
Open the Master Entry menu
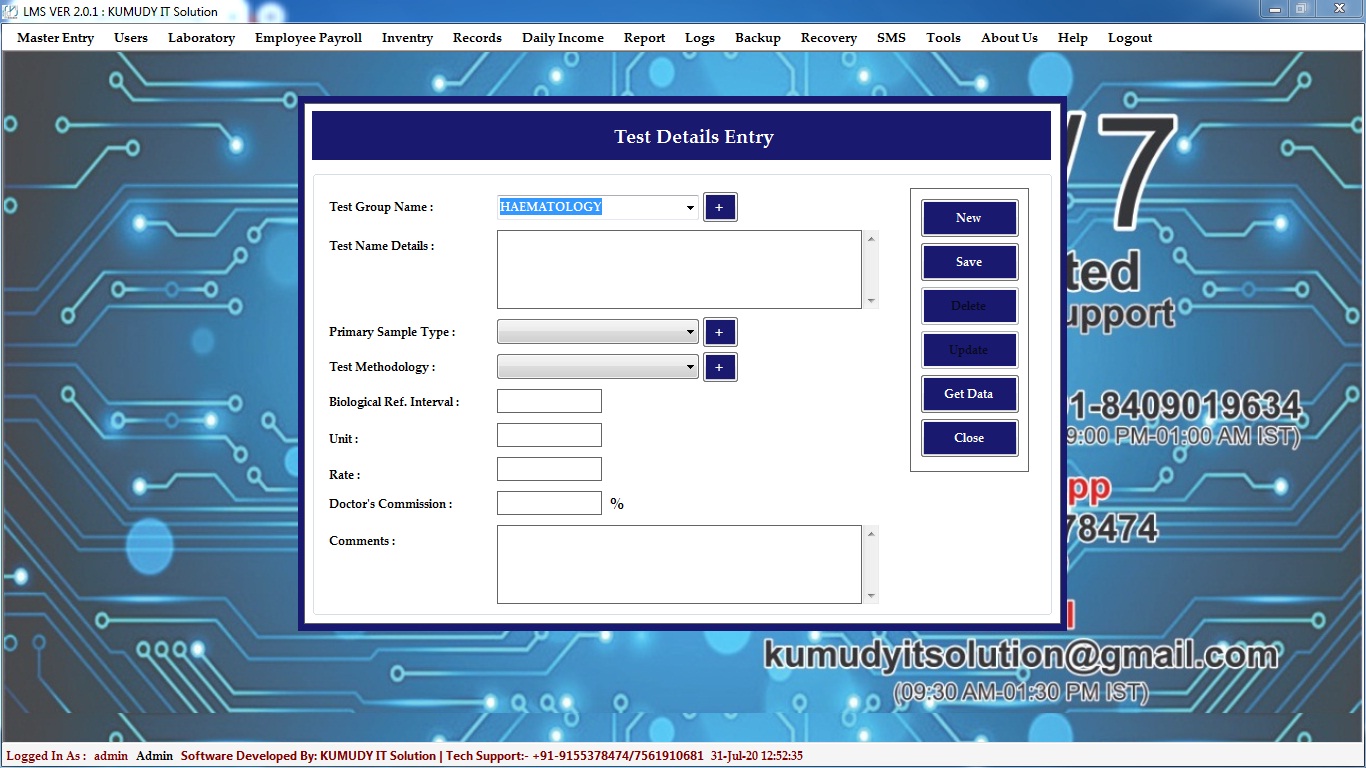(x=55, y=38)
